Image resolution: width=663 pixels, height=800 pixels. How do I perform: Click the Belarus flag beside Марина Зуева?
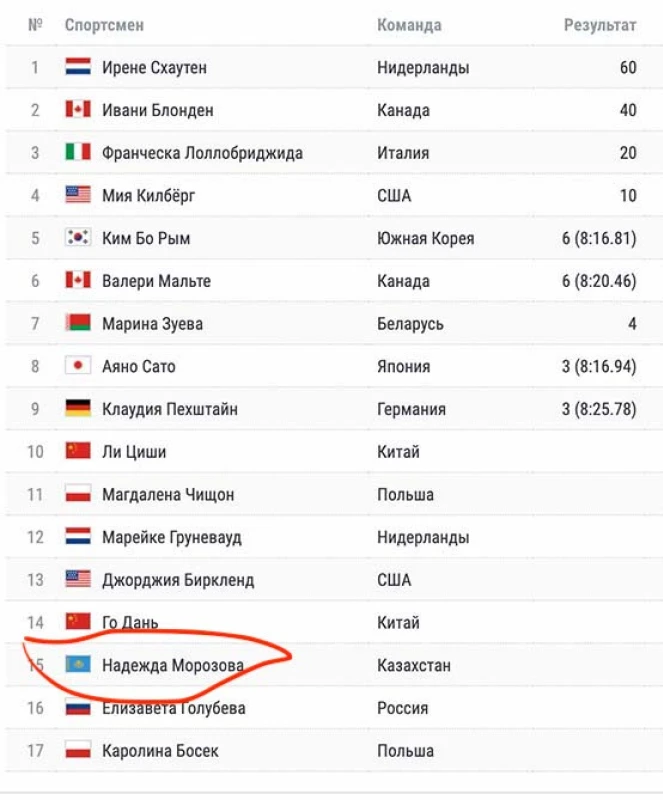point(78,324)
